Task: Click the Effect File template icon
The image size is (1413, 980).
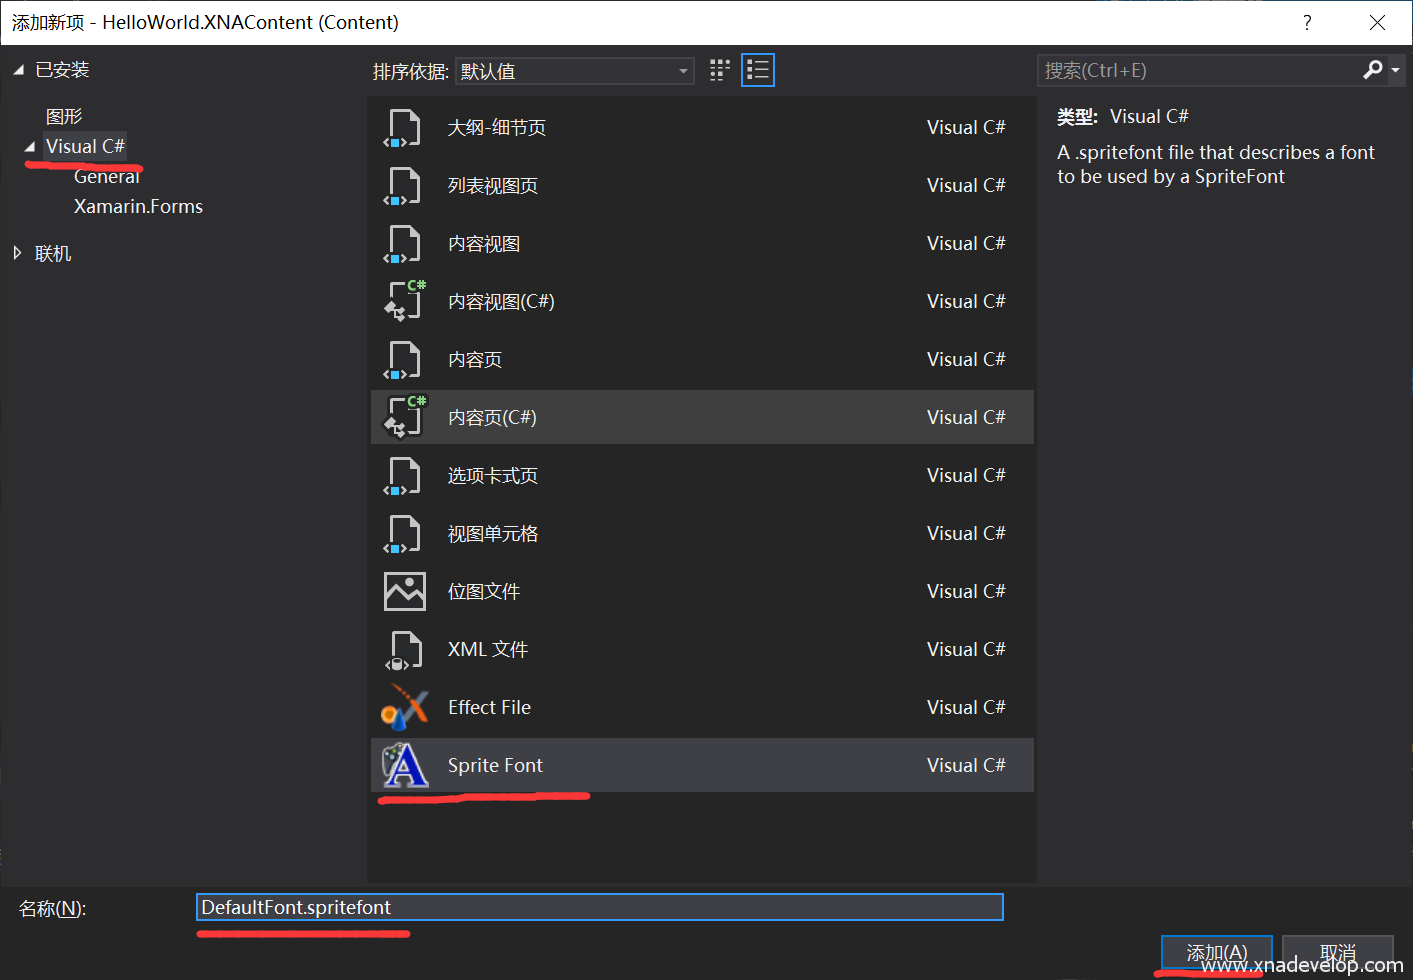Action: point(404,707)
